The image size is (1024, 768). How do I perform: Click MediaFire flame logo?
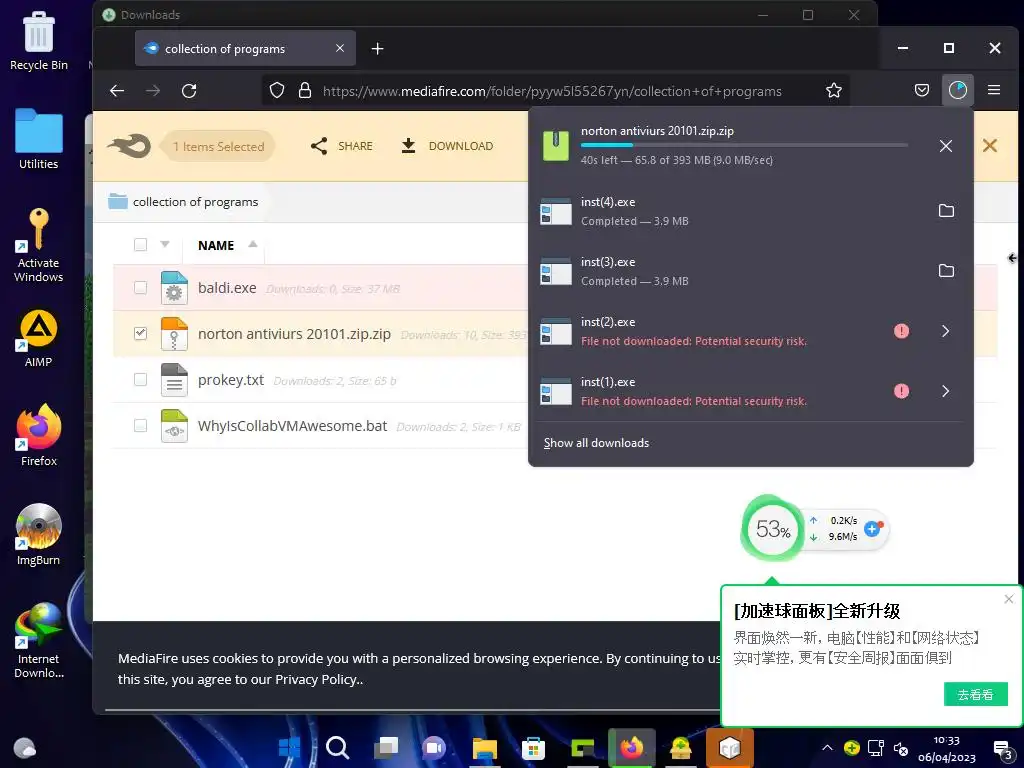click(129, 146)
